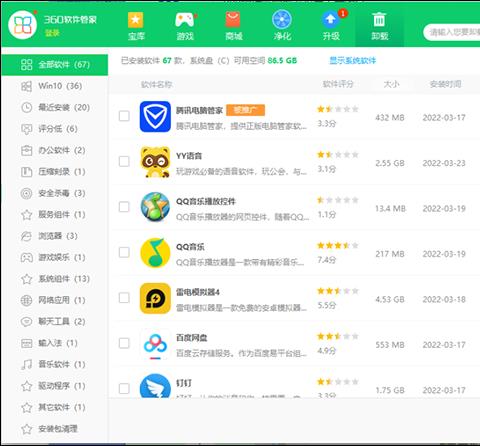Click the 钉钉 wing icon
This screenshot has width=480, height=446.
click(155, 386)
